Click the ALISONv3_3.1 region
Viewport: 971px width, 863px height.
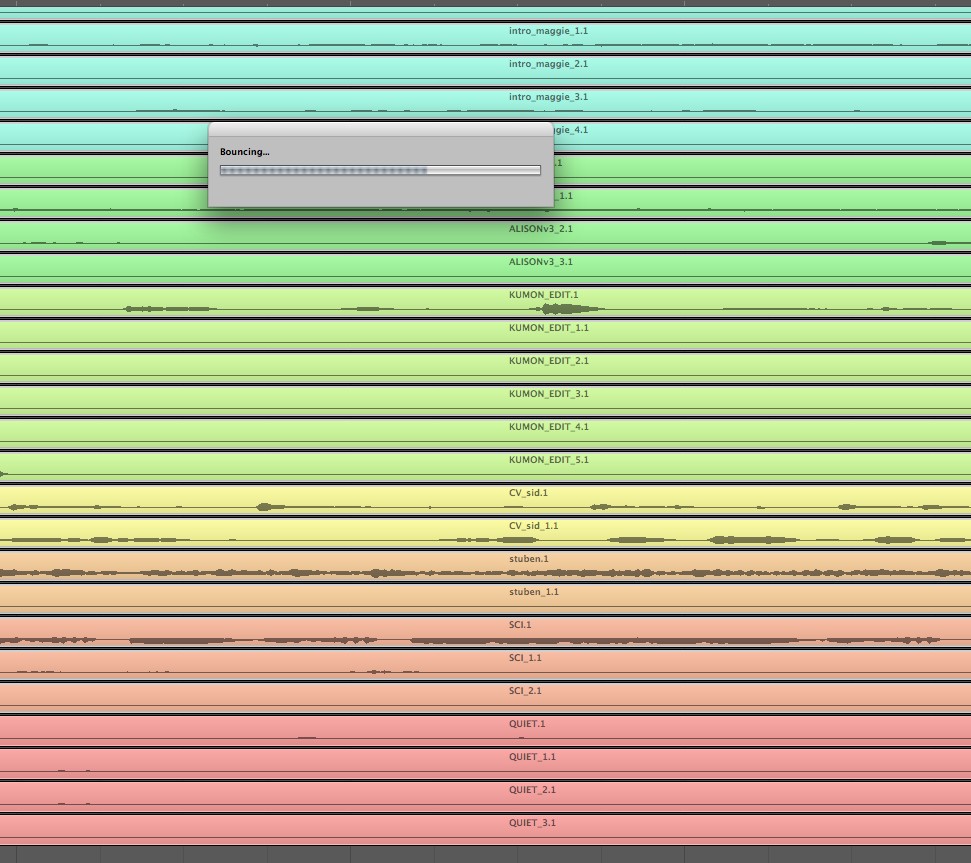point(540,268)
